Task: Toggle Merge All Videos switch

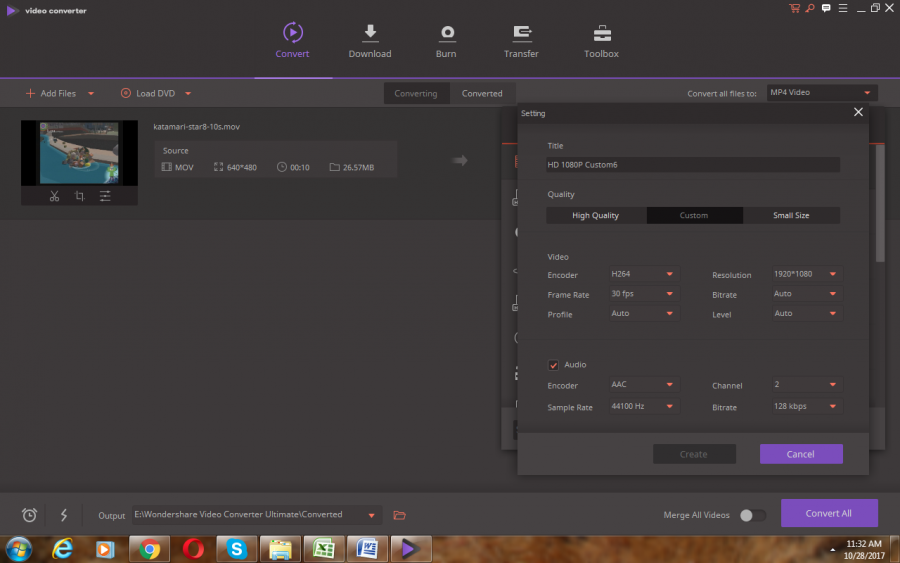Action: [x=752, y=515]
